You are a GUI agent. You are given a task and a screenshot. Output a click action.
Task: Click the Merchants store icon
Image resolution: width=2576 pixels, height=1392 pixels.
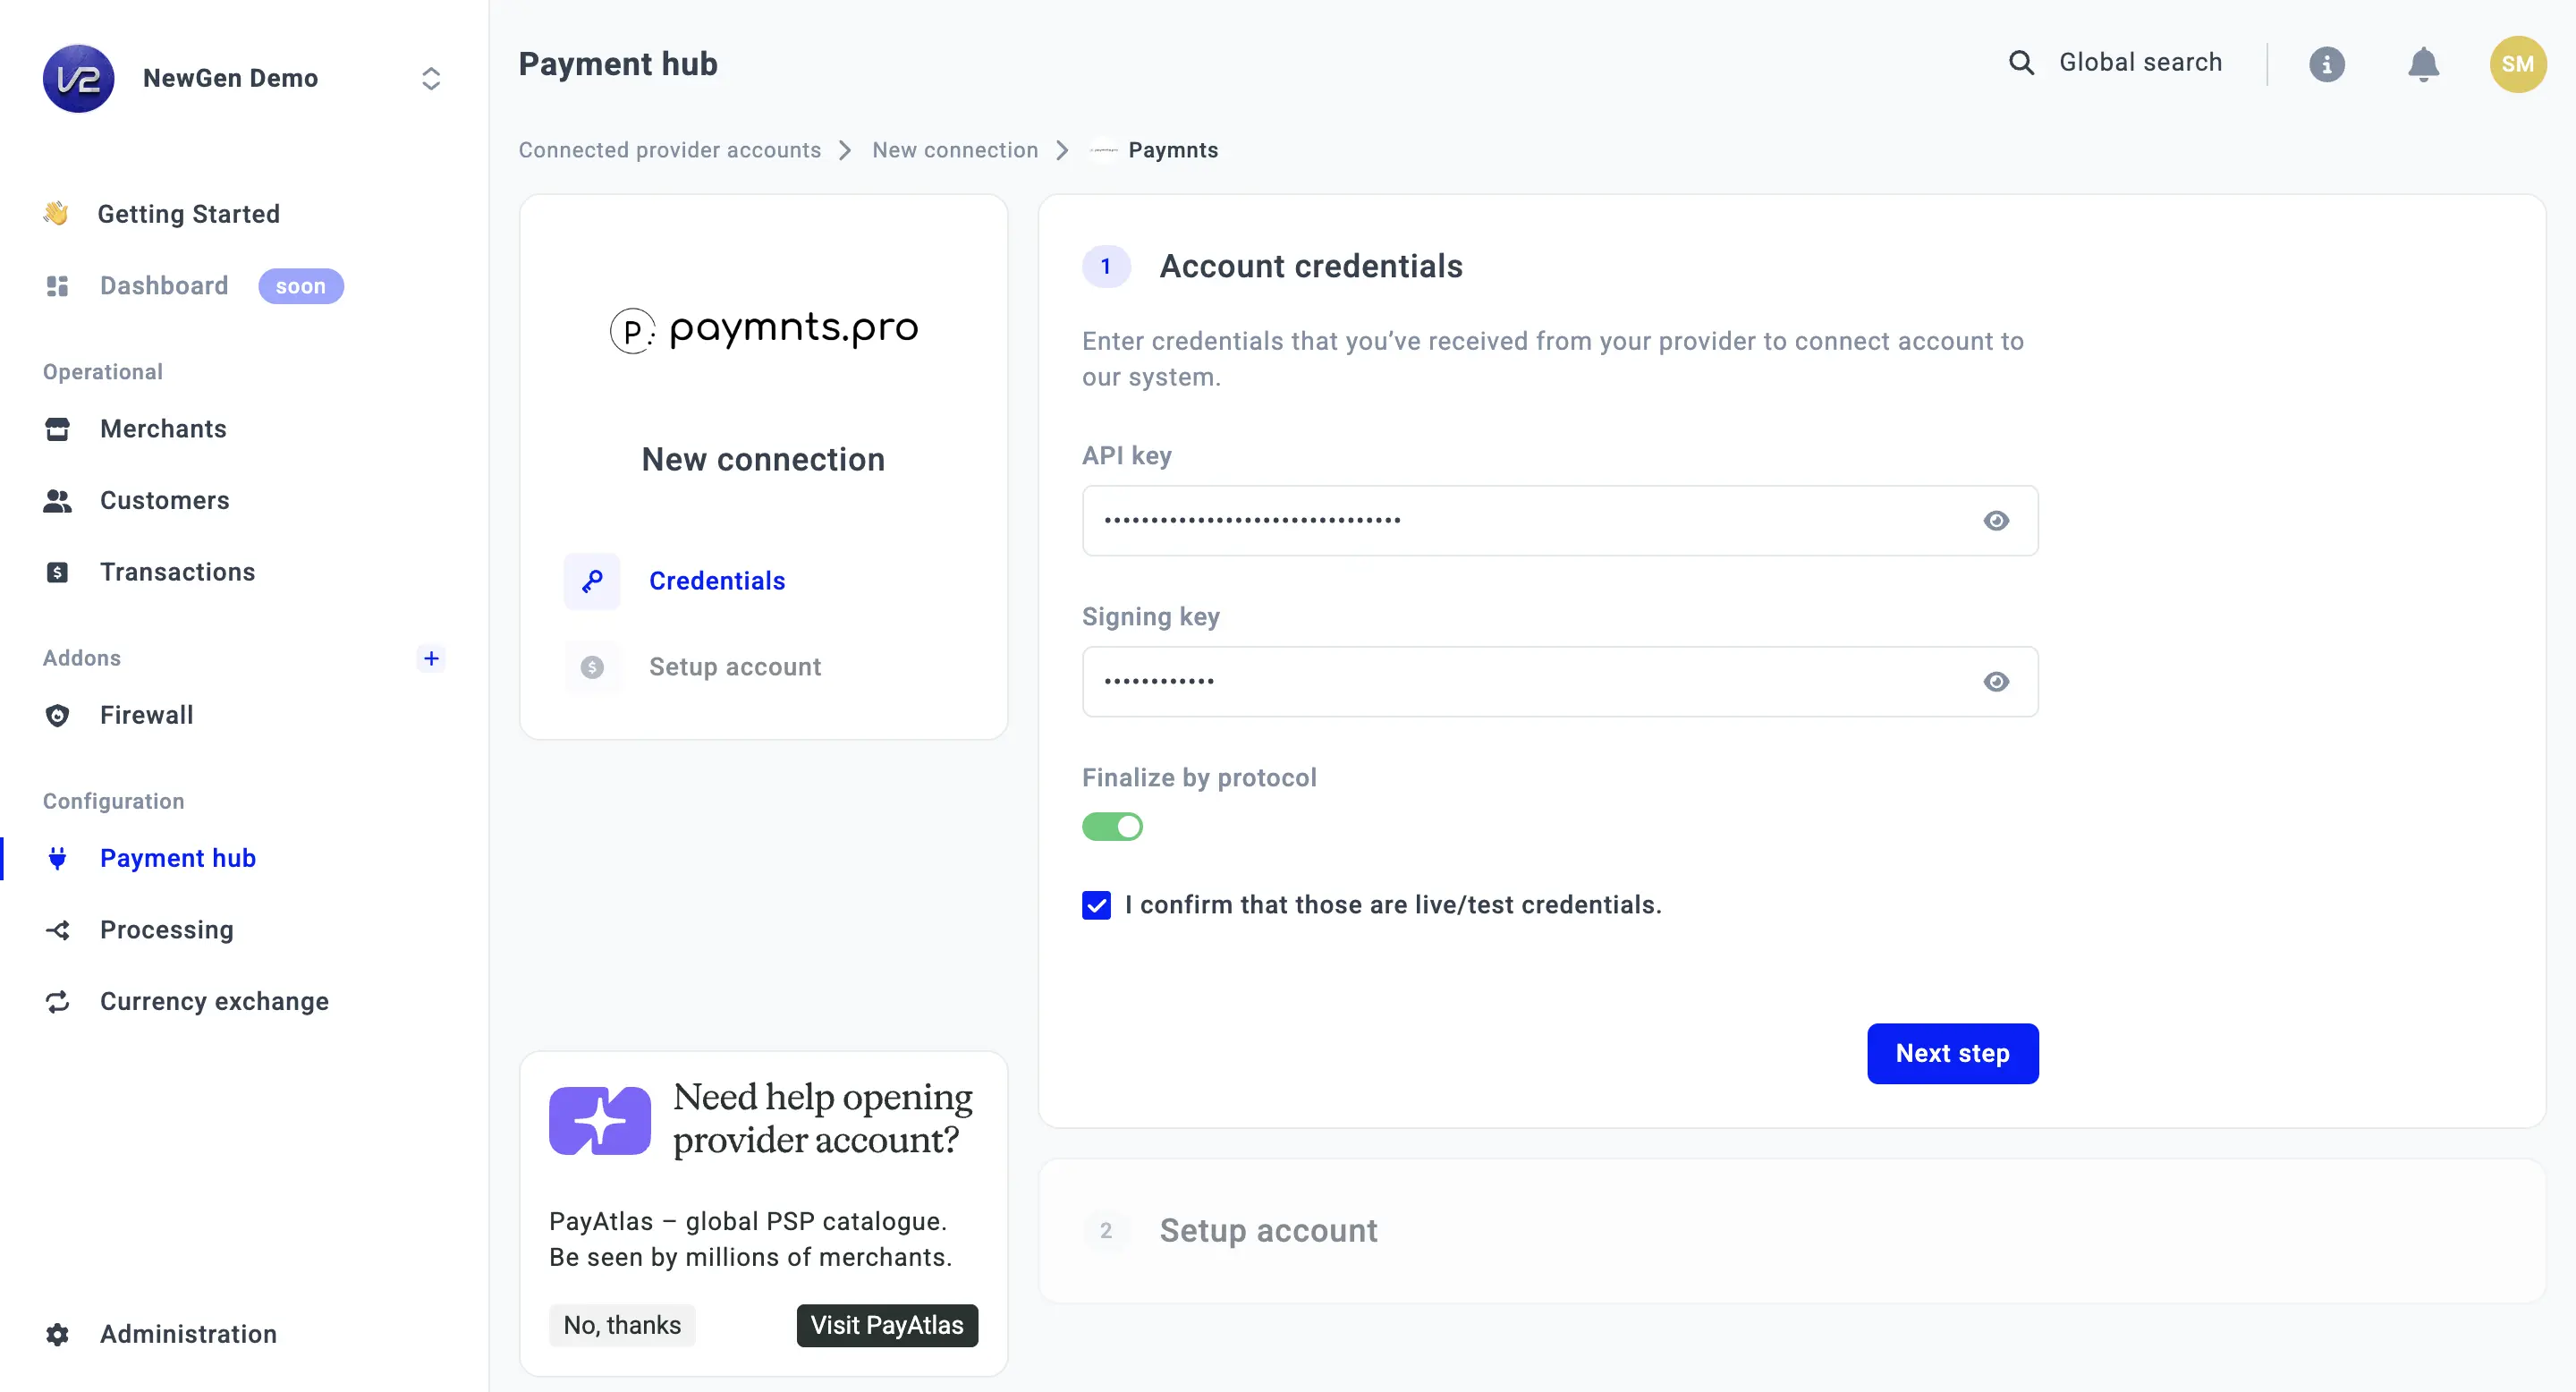click(57, 429)
